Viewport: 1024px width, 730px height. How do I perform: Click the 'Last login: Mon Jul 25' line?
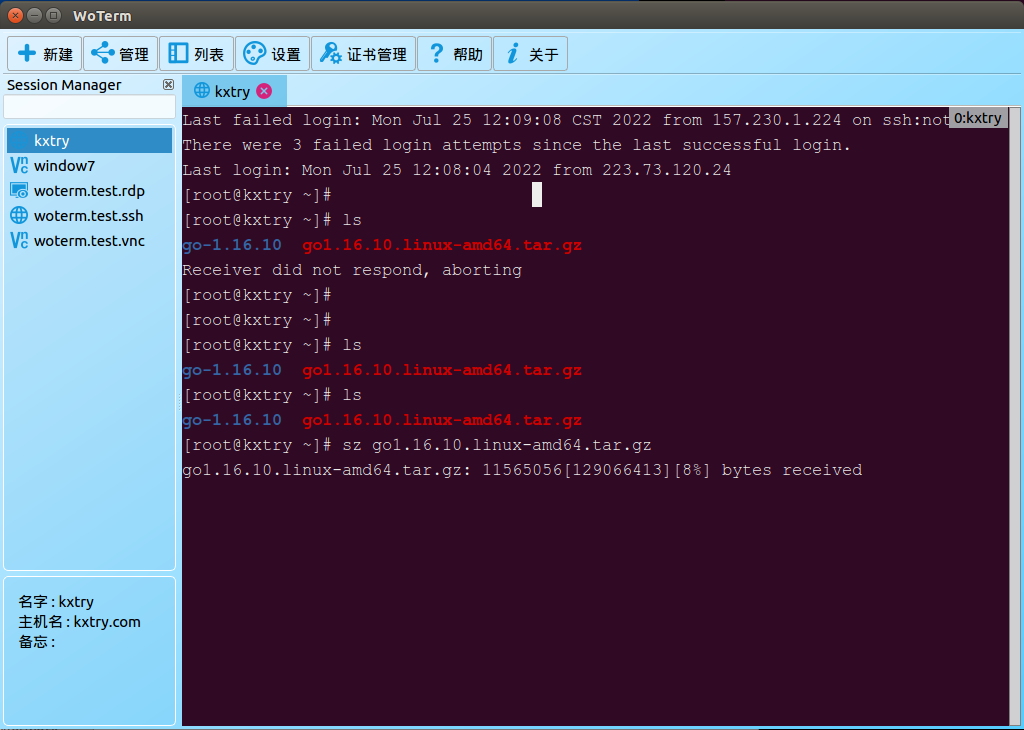(456, 170)
